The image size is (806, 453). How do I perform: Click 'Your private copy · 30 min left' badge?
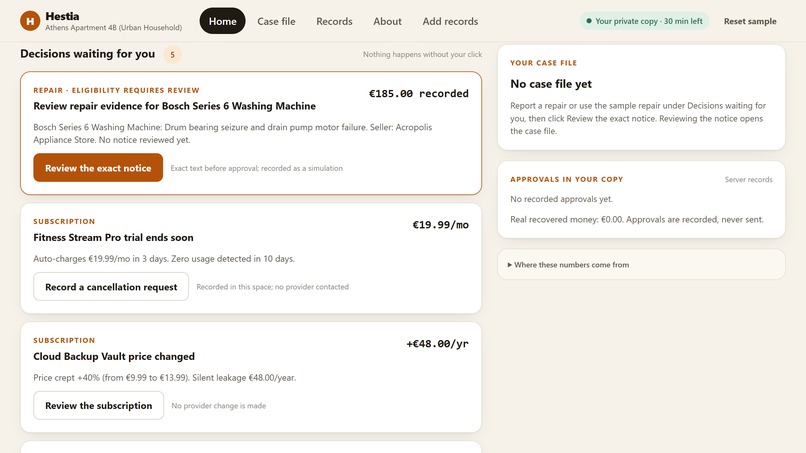644,21
